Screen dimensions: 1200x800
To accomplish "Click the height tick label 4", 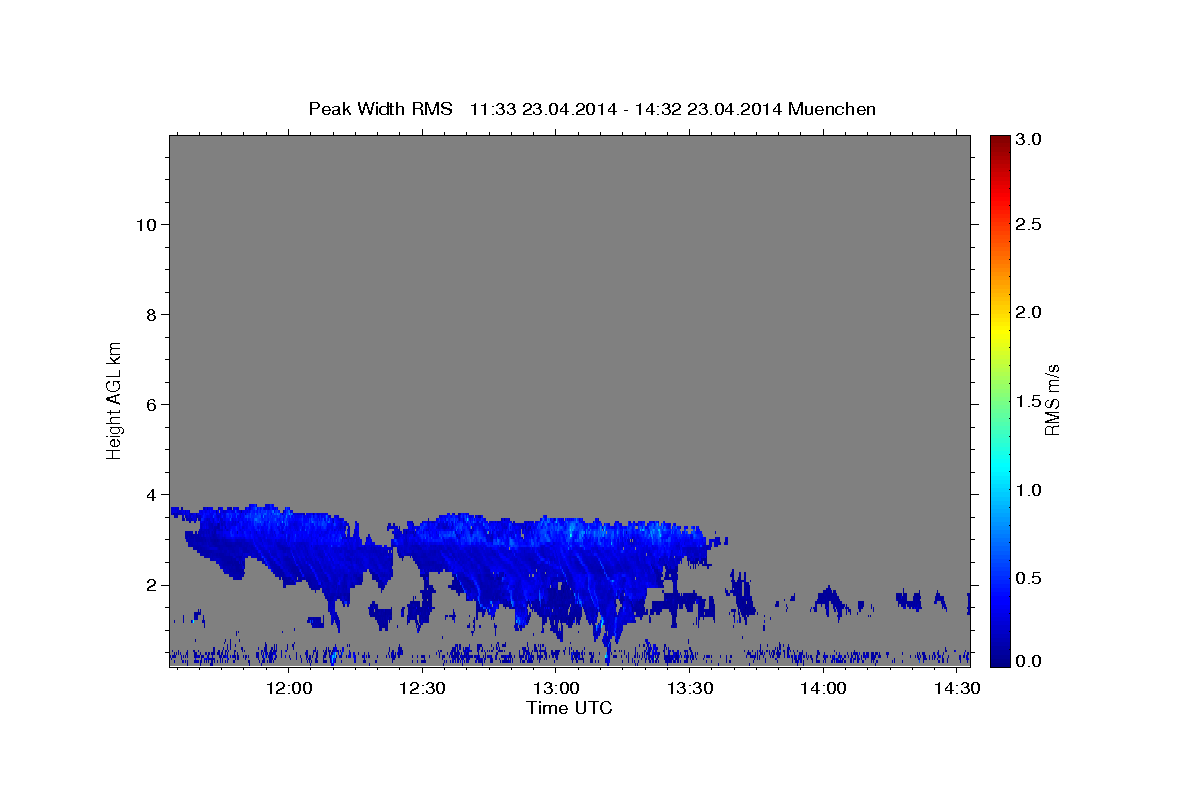I will point(149,494).
